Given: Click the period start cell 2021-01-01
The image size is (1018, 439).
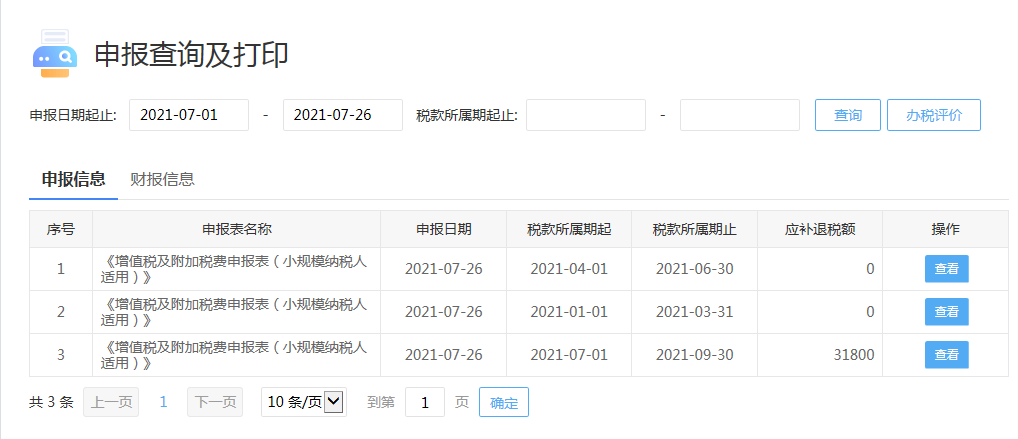Looking at the screenshot, I should [x=569, y=312].
